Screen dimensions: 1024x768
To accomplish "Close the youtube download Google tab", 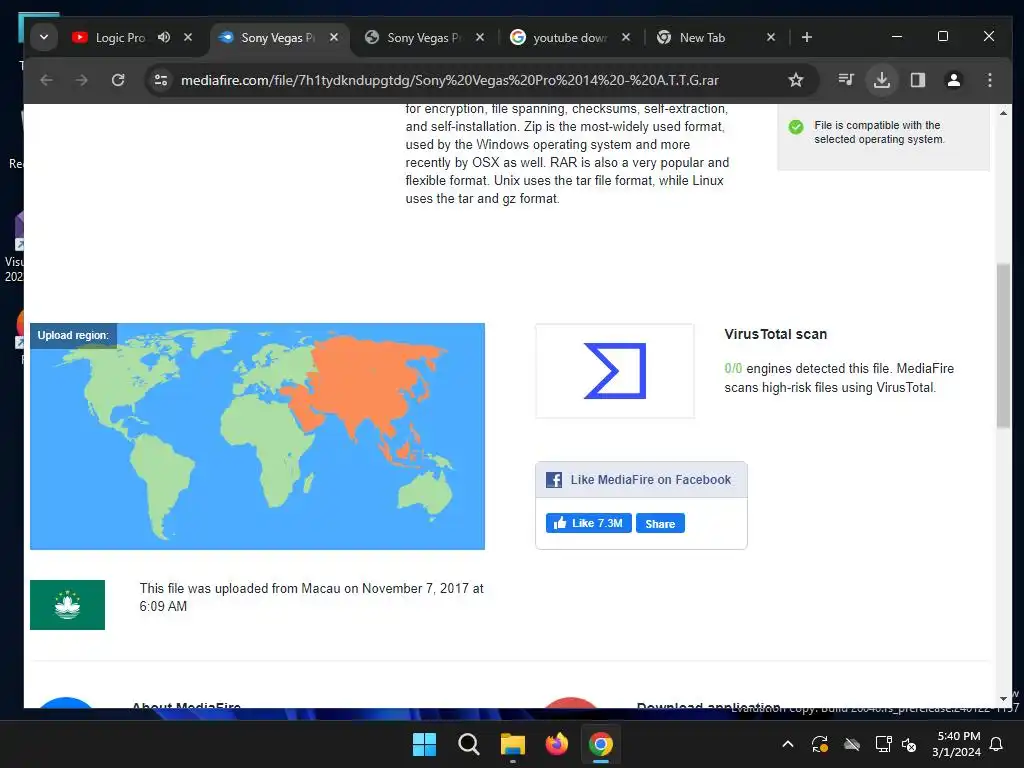I will [626, 37].
